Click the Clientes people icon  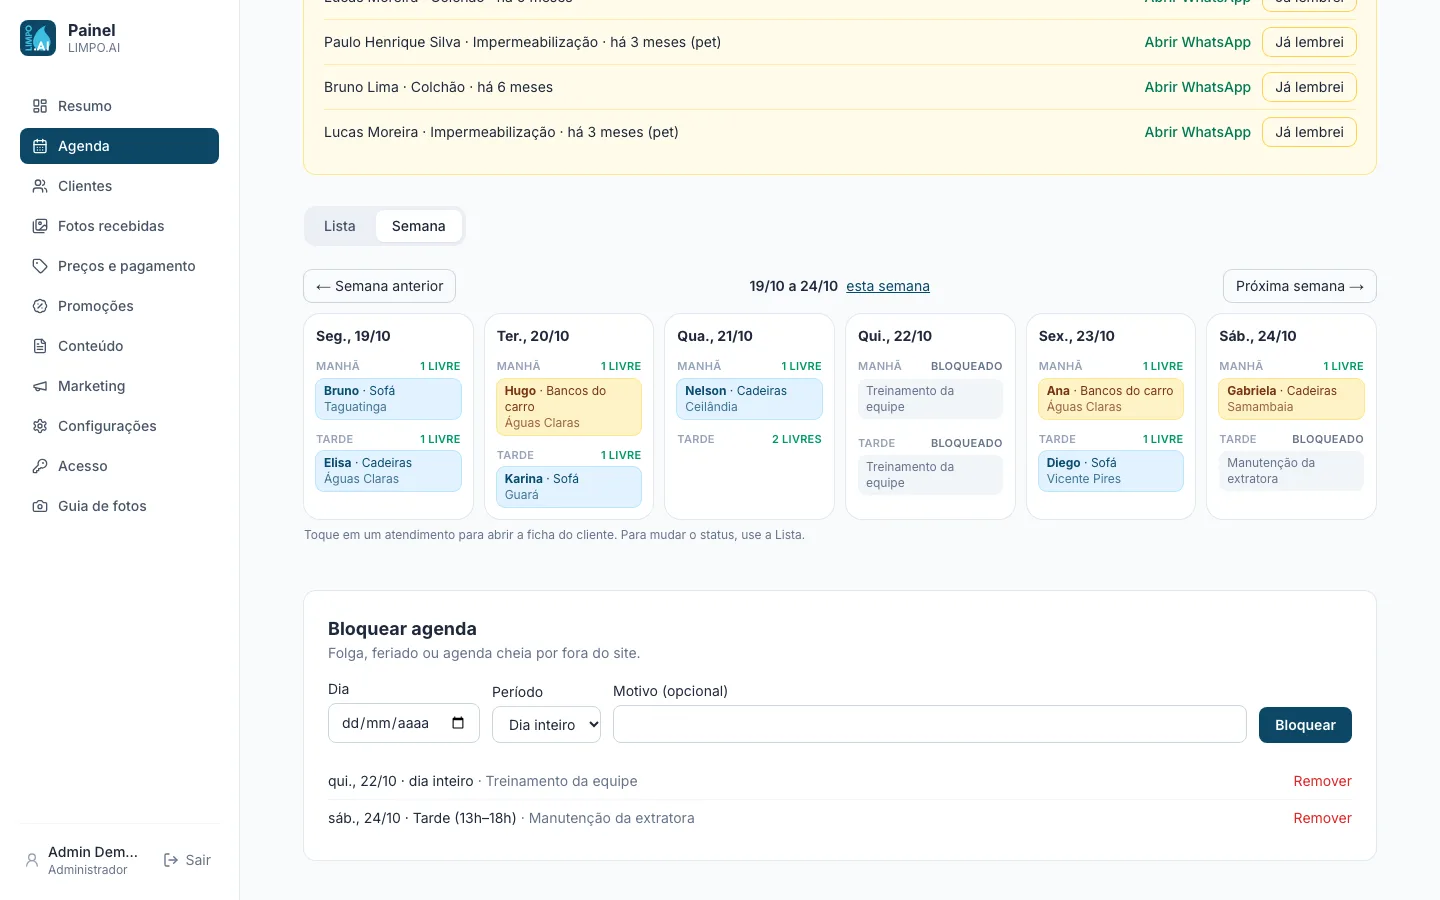click(x=40, y=186)
